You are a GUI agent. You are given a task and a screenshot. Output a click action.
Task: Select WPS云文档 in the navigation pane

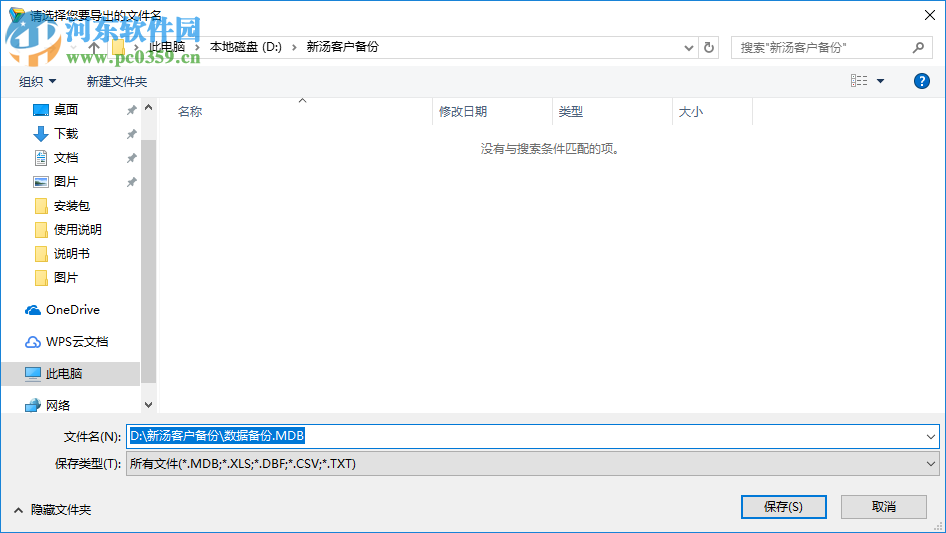(77, 342)
